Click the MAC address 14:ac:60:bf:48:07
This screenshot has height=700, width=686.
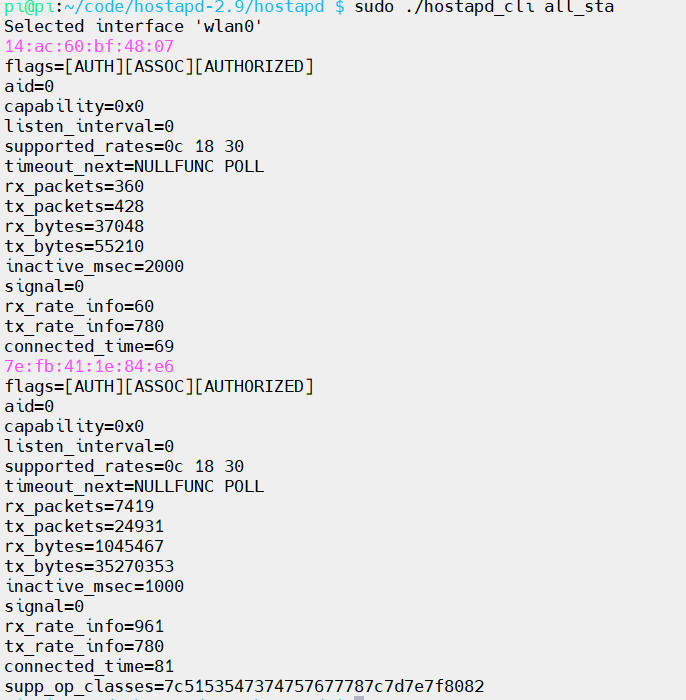[89, 46]
